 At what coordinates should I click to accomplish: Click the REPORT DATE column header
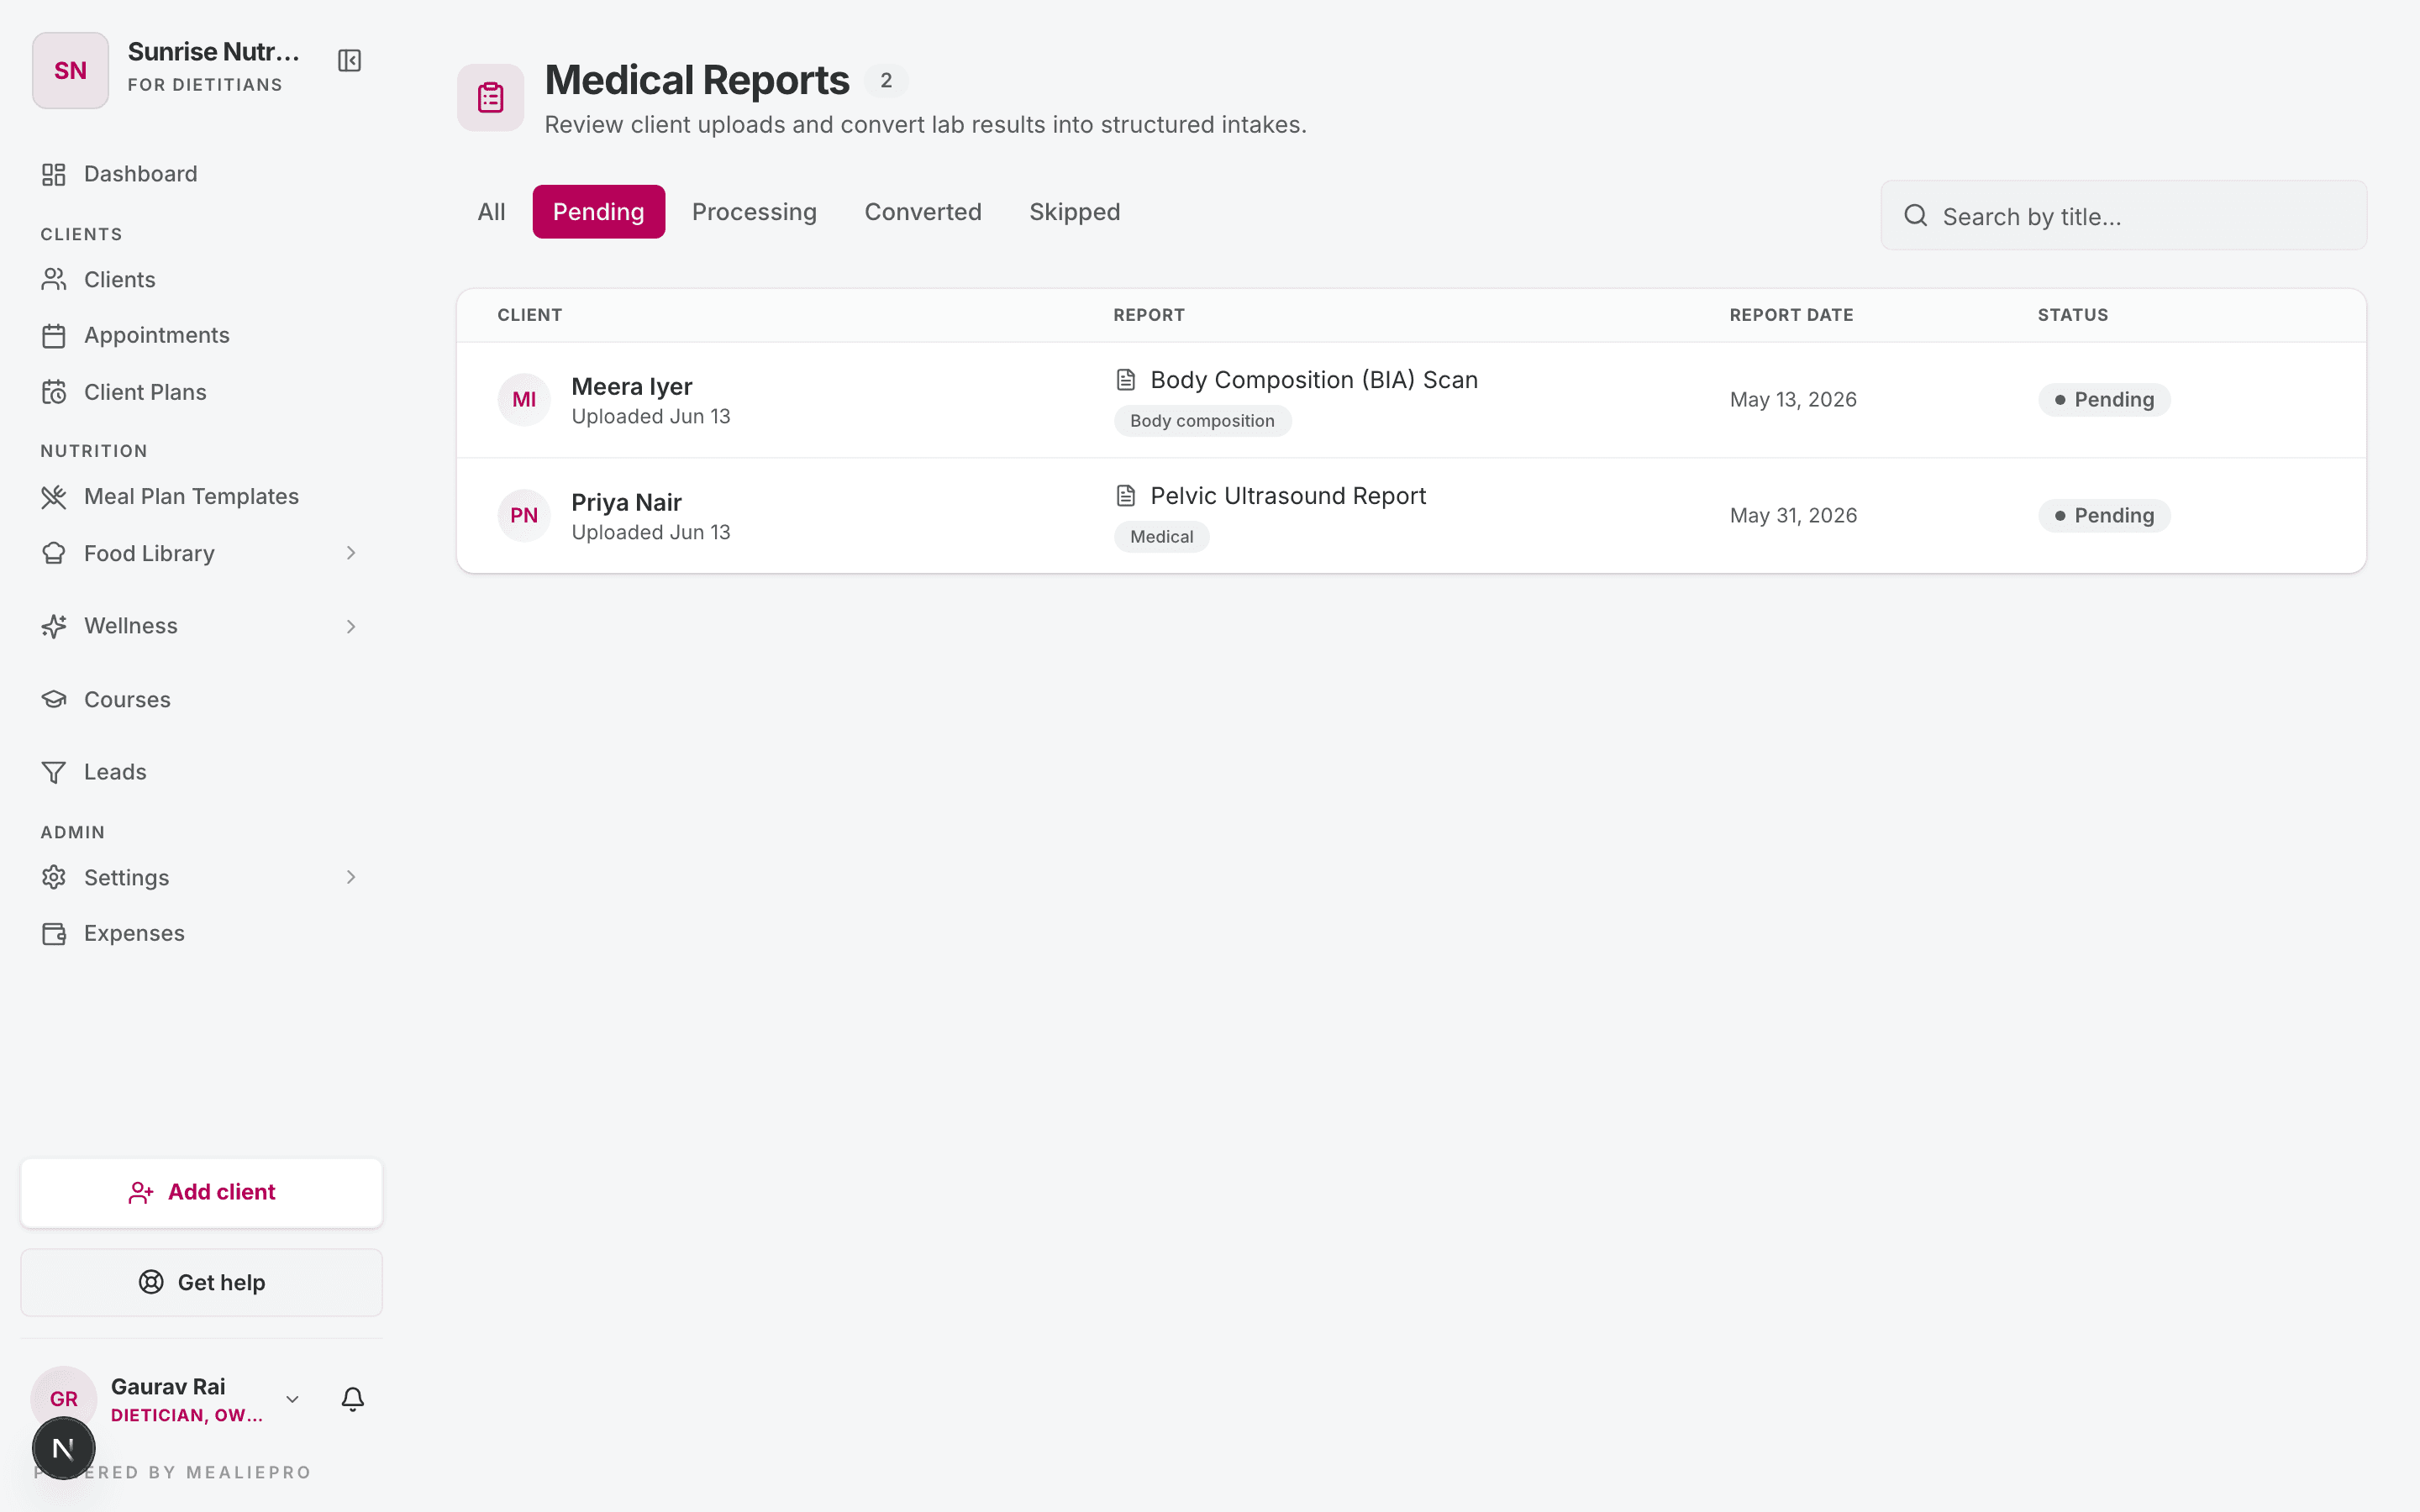[x=1791, y=315]
